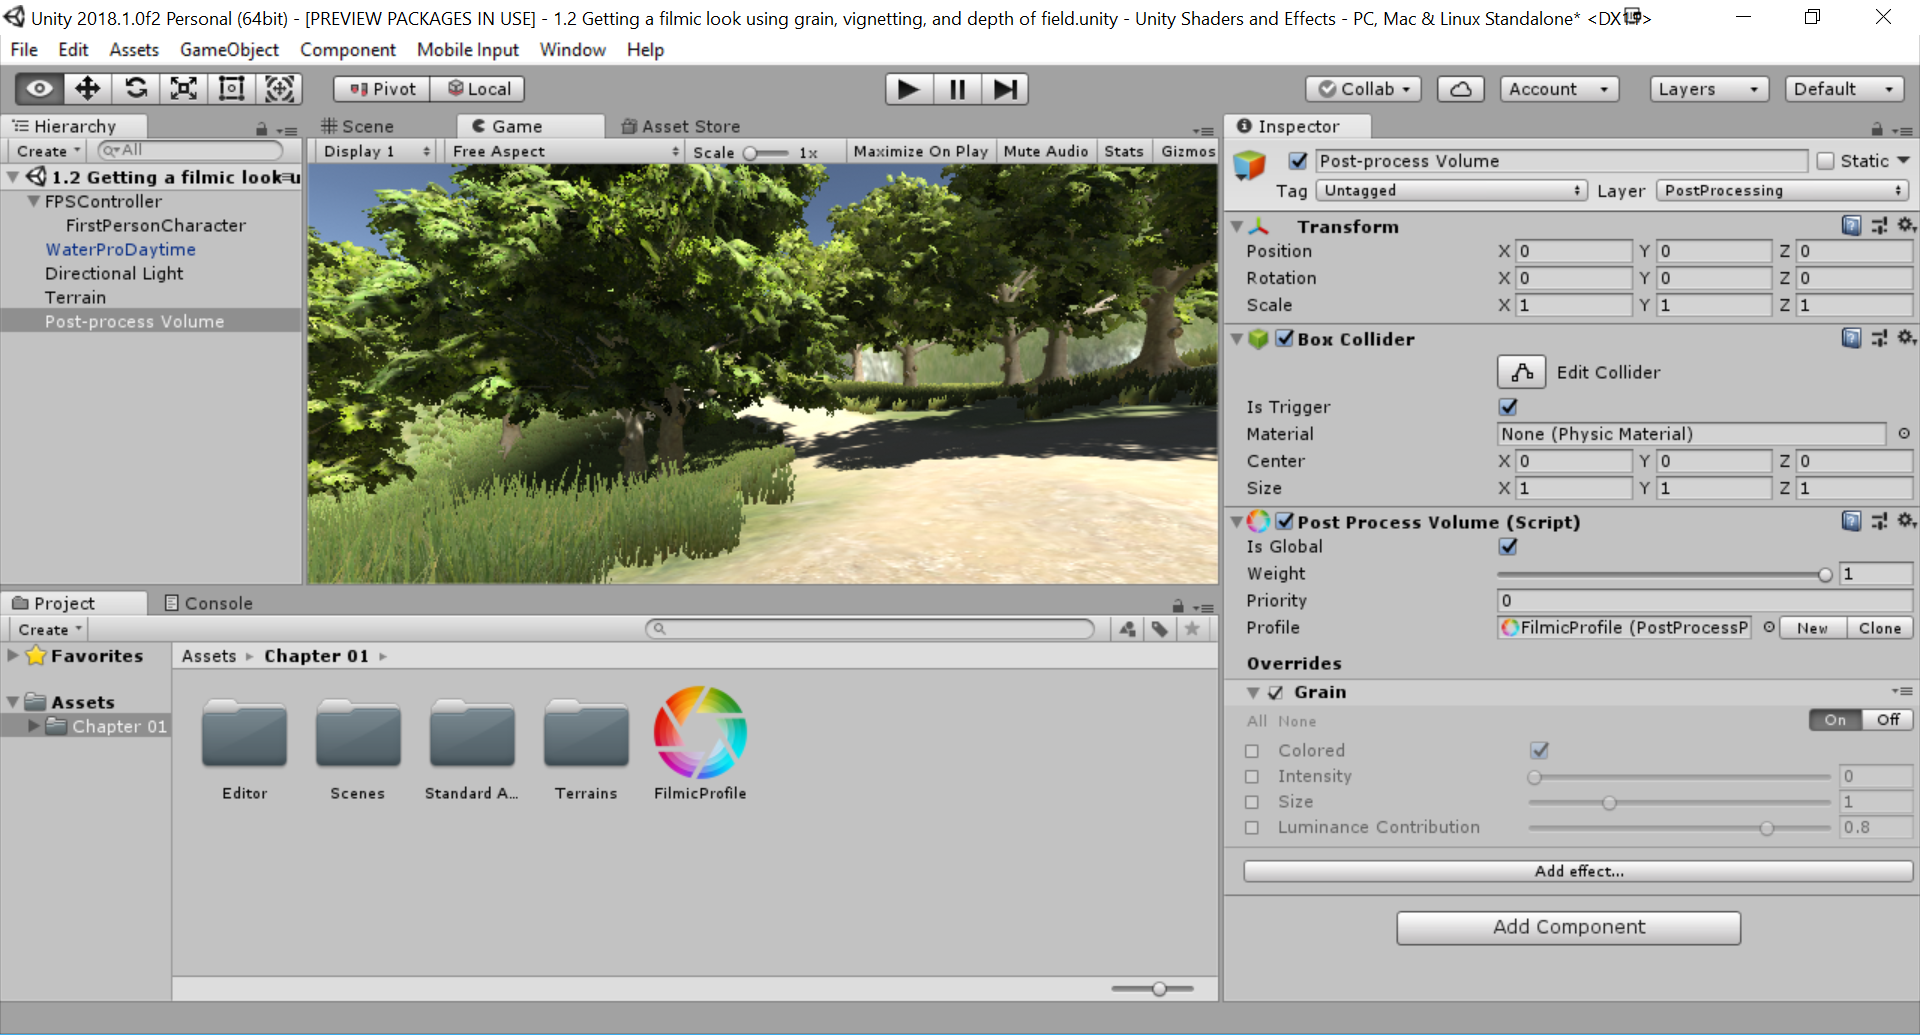Open the GameObject menu
This screenshot has height=1035, width=1920.
[x=229, y=50]
